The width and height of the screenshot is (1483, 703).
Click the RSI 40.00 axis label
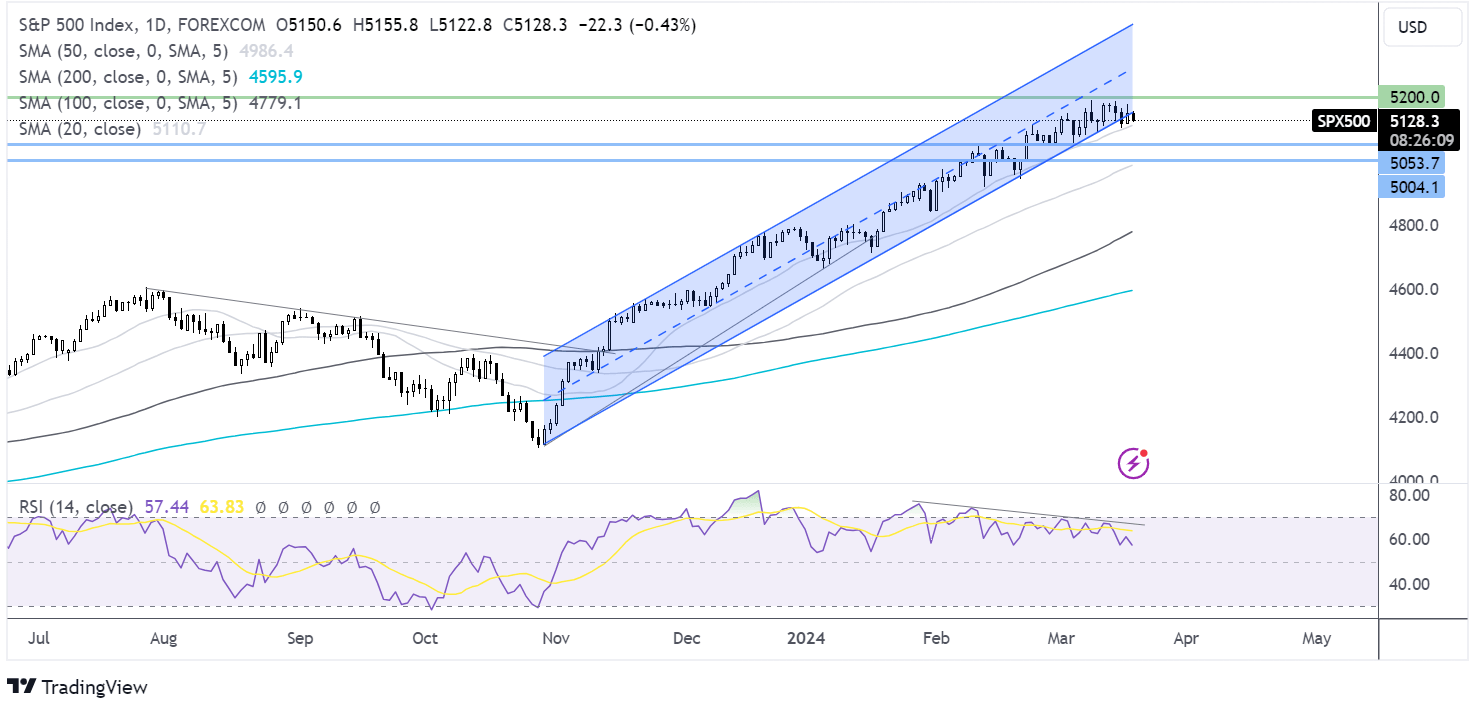(1410, 584)
